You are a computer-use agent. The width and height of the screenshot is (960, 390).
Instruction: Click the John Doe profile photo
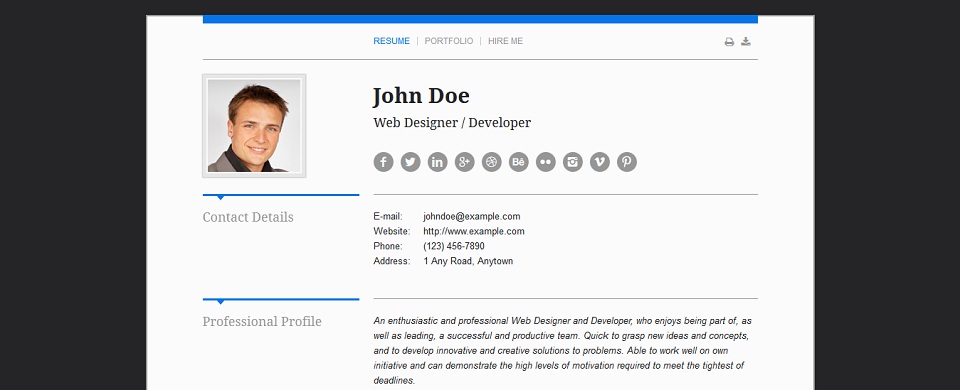click(254, 126)
